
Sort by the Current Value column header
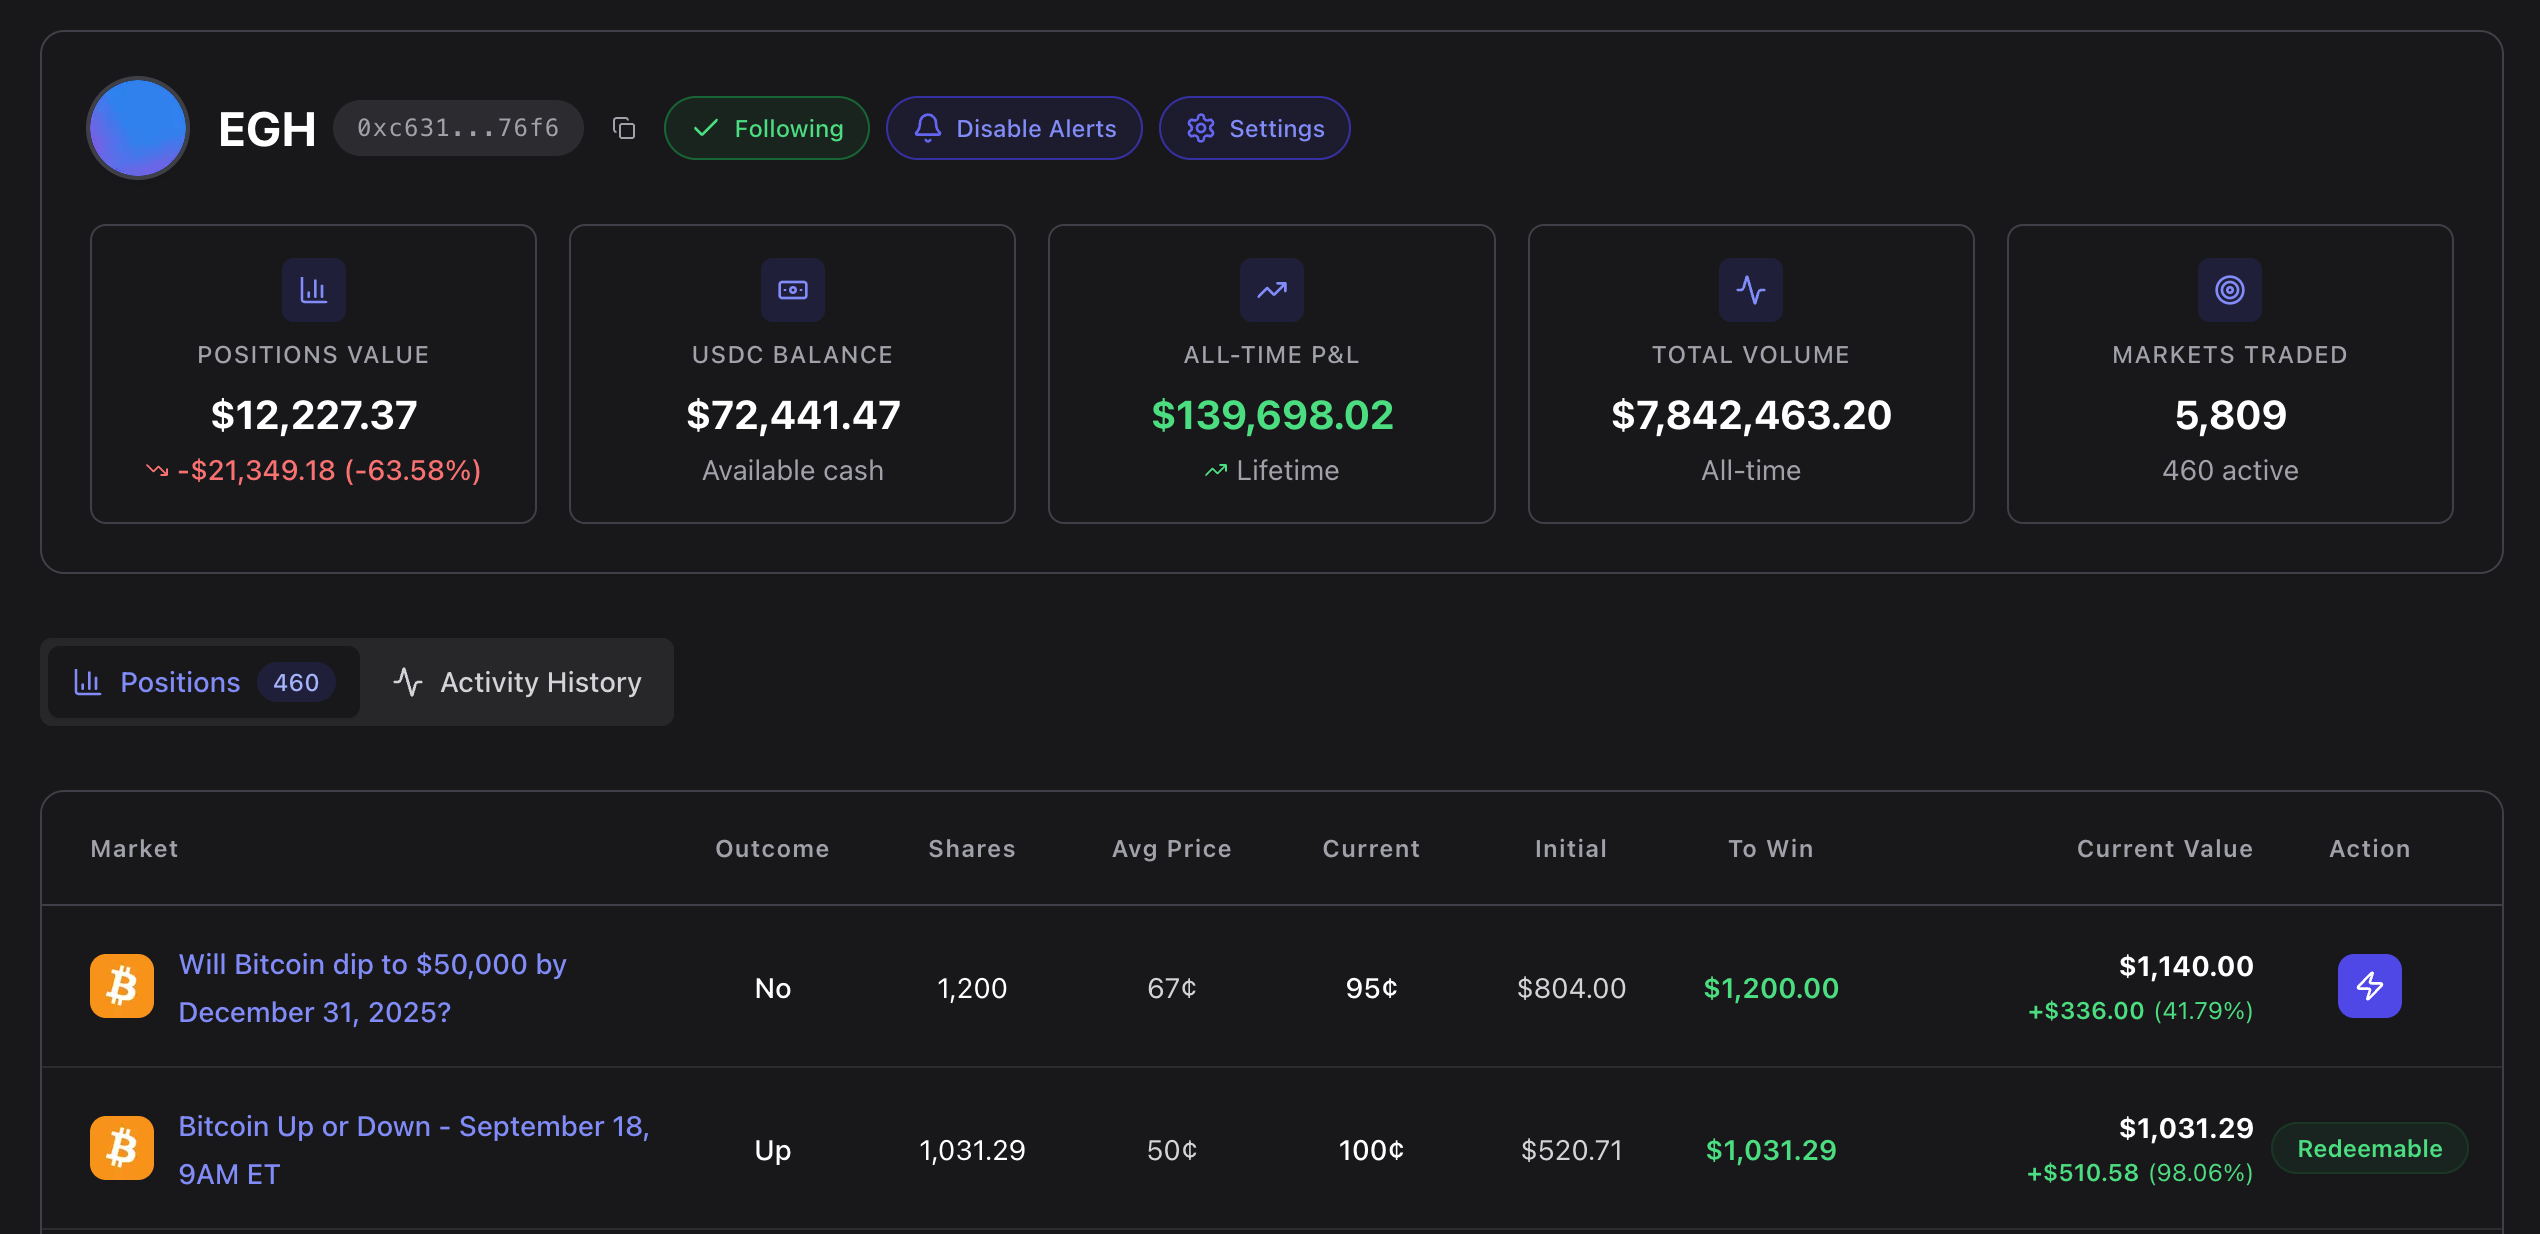pos(2164,848)
